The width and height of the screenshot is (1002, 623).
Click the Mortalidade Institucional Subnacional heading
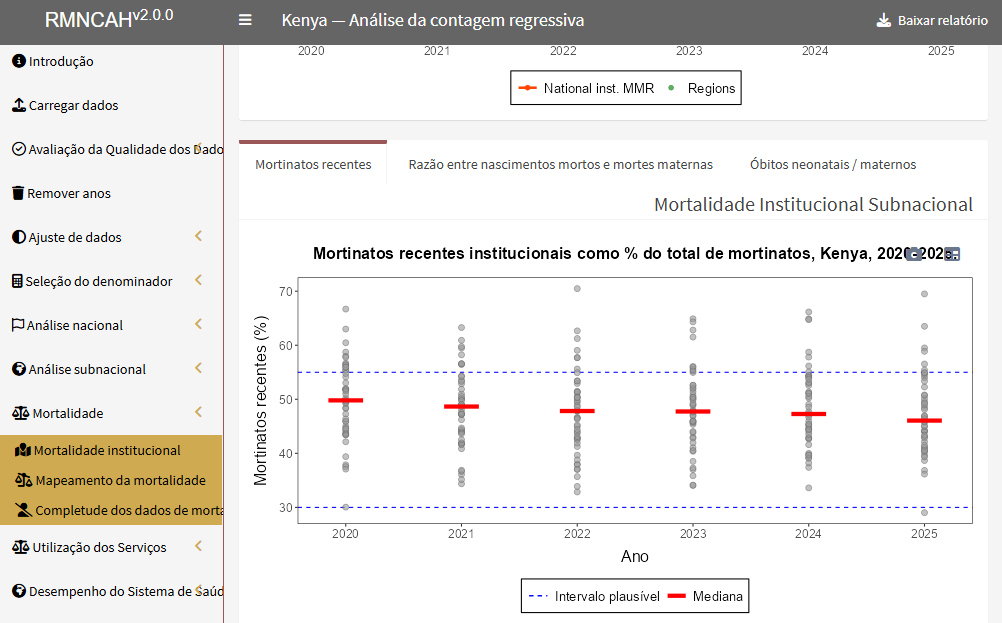click(813, 204)
